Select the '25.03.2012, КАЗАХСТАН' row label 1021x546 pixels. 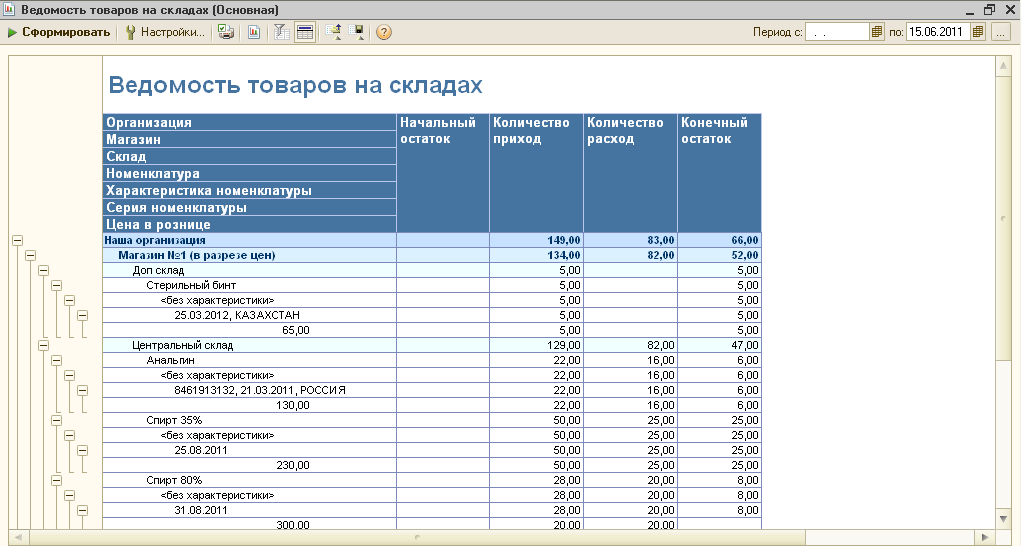pyautogui.click(x=237, y=315)
